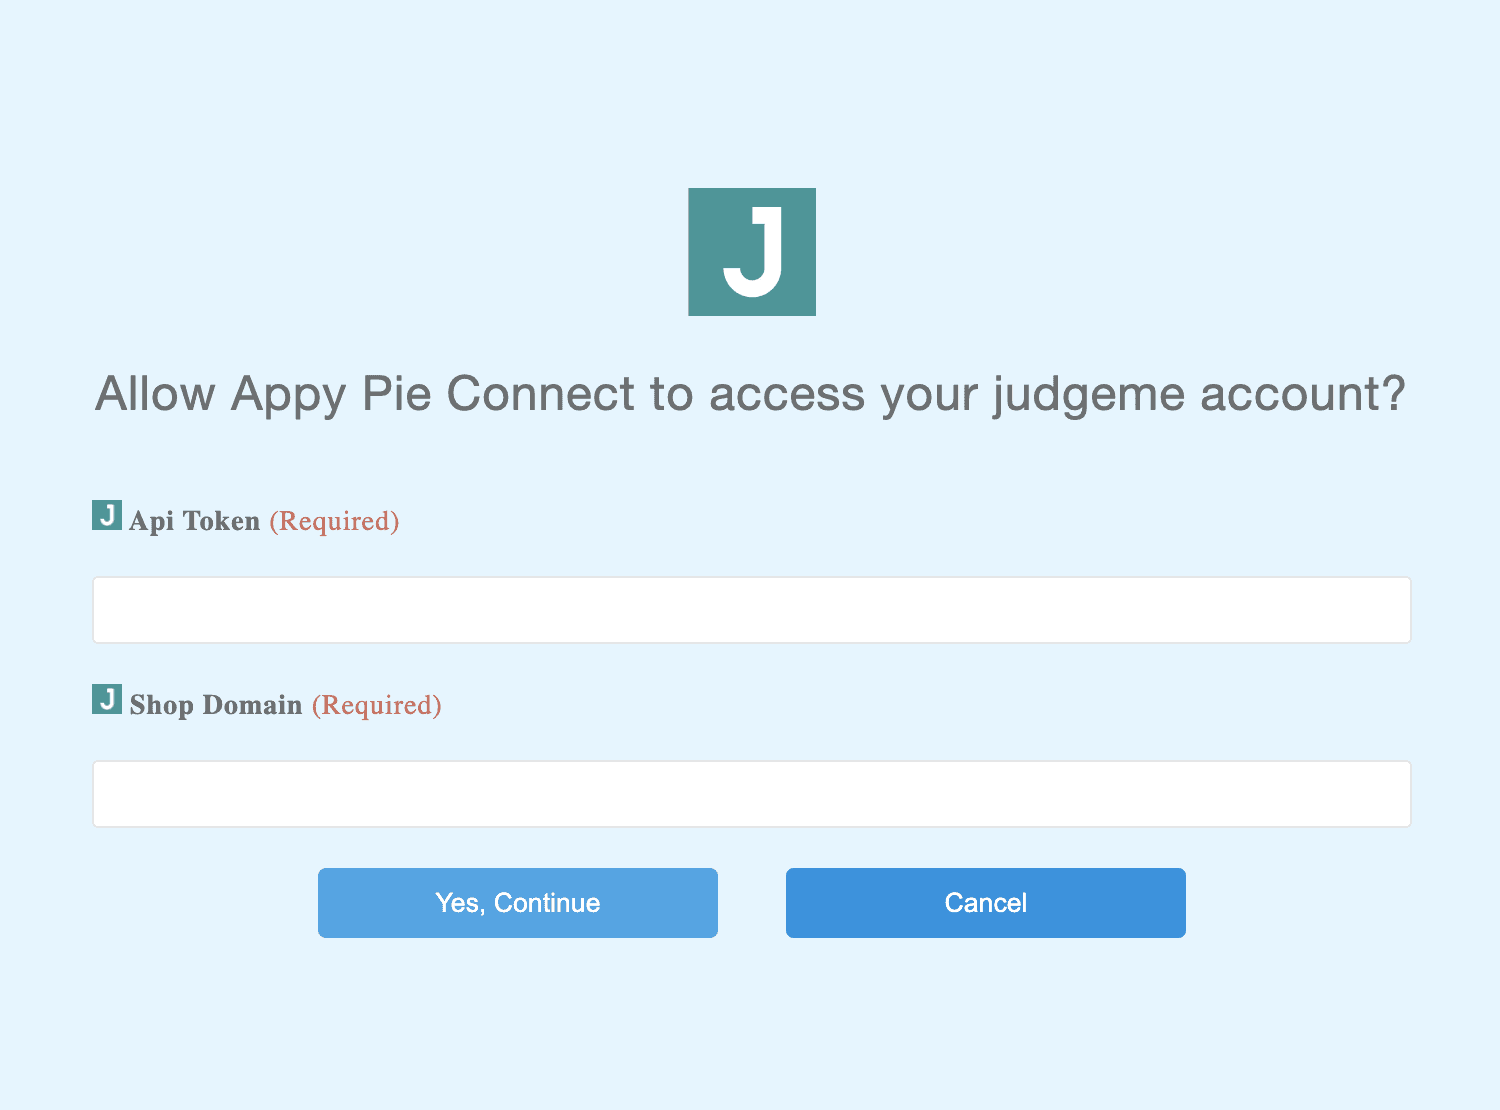Screen dimensions: 1500x1110
Task: Click the 'Appy Pie Connect' heading text
Action: pyautogui.click(x=433, y=394)
